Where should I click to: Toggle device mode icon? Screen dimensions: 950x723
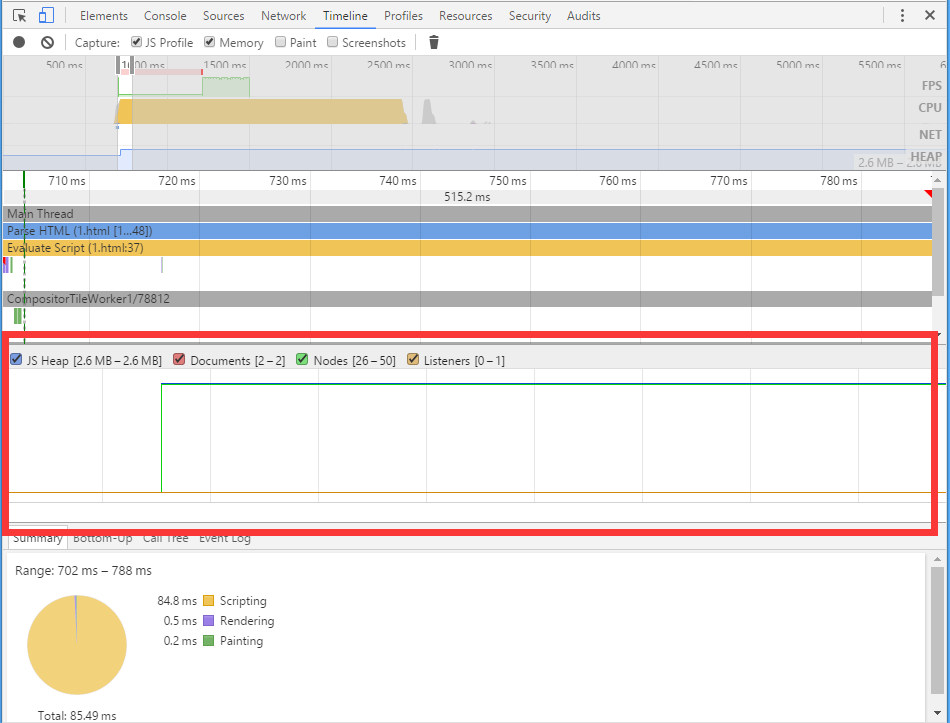point(46,16)
